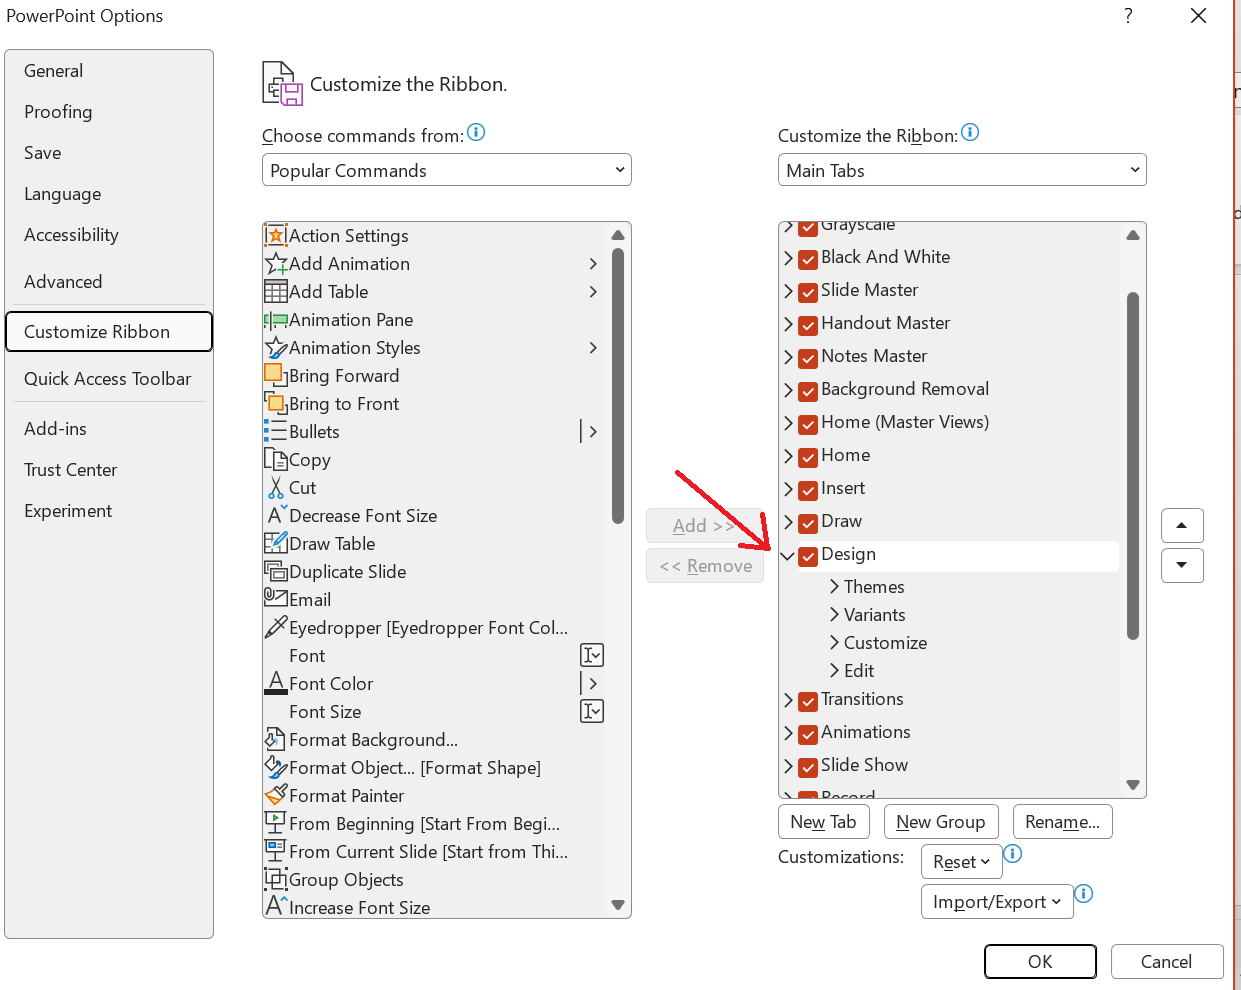Collapse the Design tab node

coord(787,555)
